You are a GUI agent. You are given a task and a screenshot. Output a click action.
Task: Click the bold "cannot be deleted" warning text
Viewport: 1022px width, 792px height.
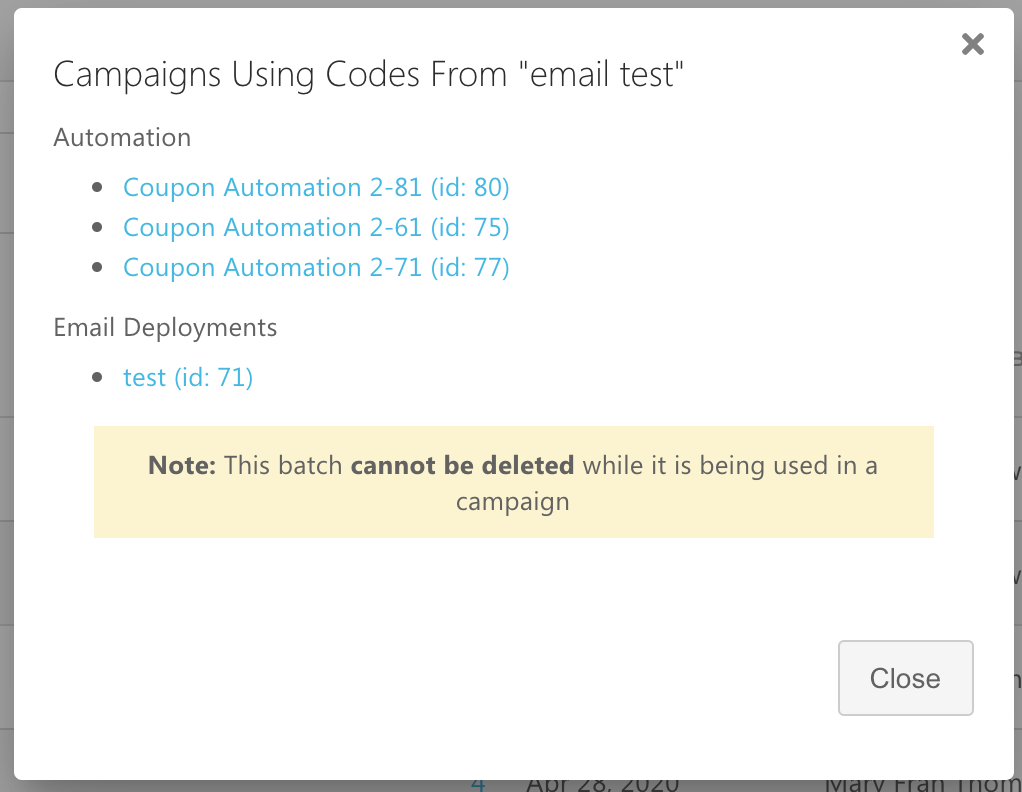(x=462, y=465)
